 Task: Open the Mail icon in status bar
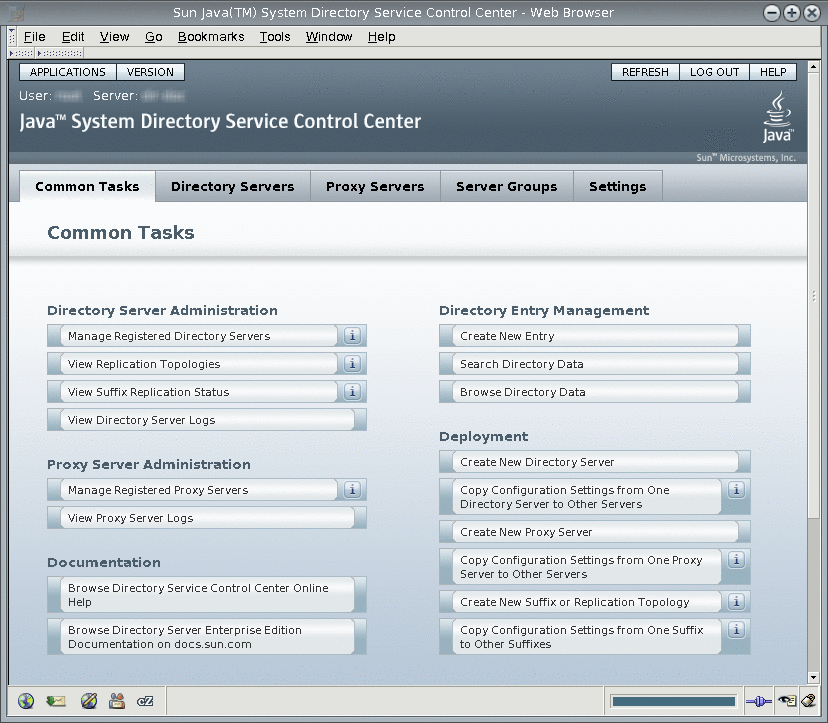56,701
